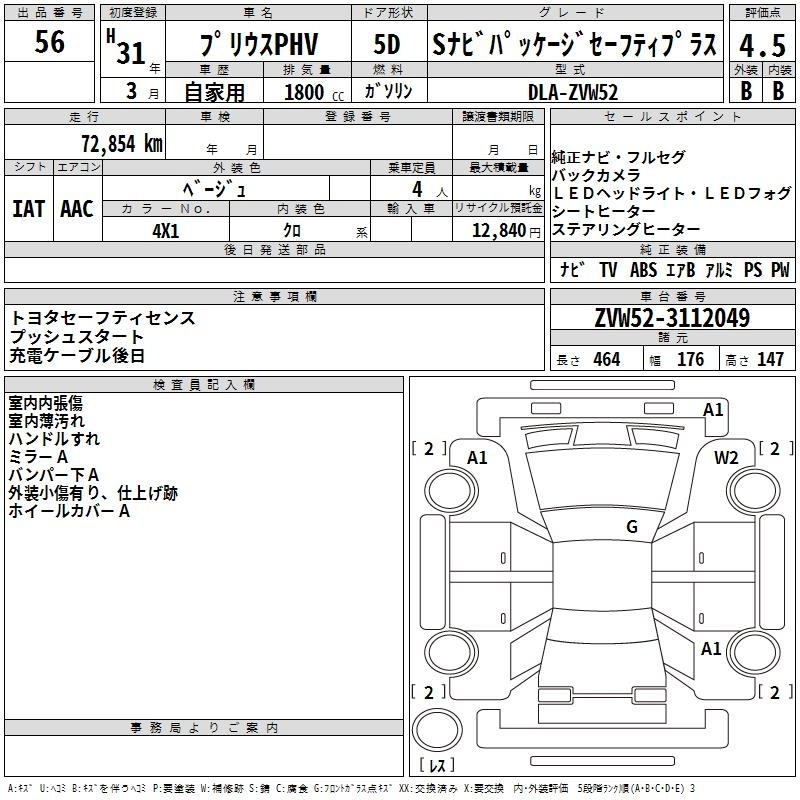Select the mileage 72,854 km
This screenshot has height=800, width=800.
[122, 143]
